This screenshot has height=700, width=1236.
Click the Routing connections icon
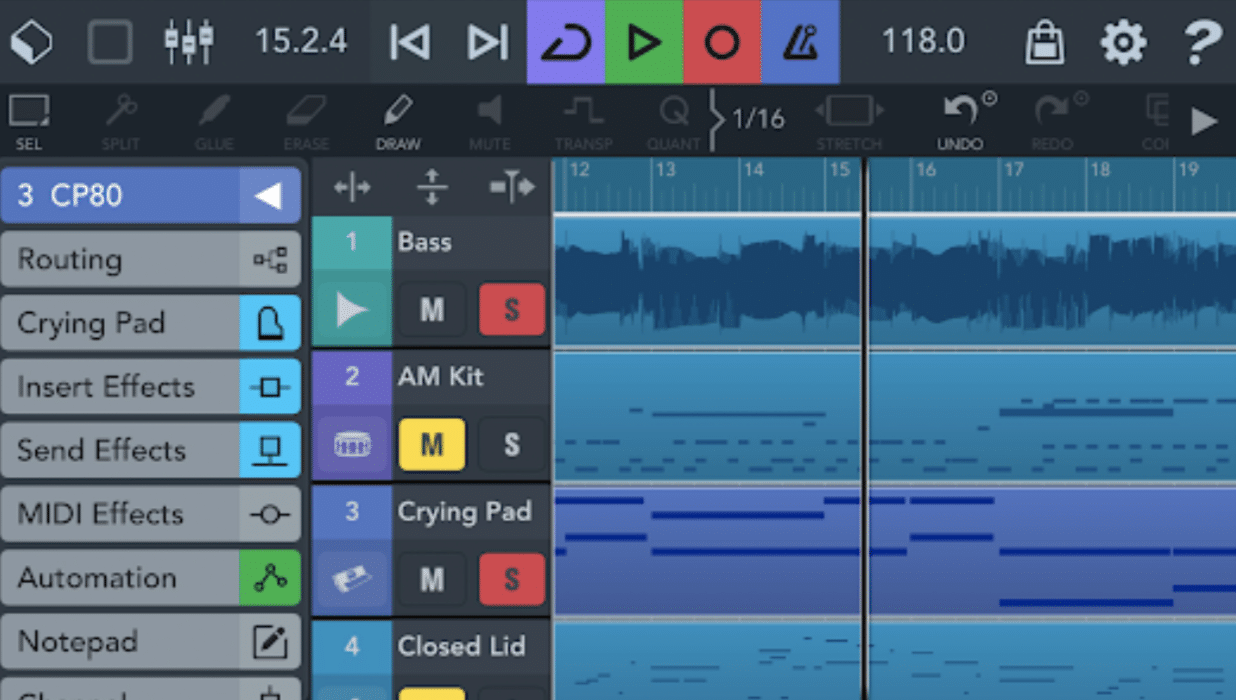(270, 259)
